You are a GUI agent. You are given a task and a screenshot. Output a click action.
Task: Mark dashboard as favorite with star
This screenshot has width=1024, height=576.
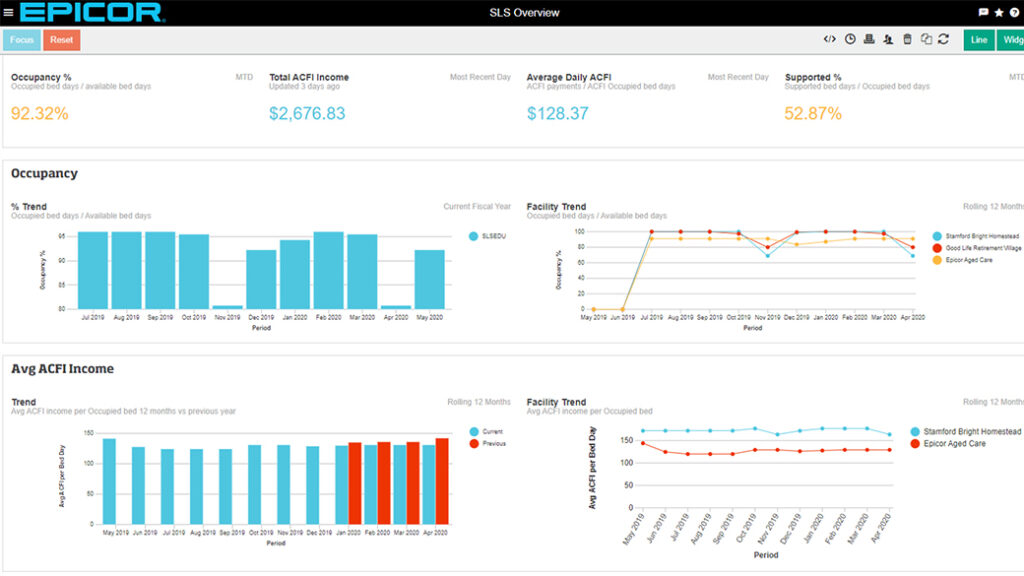pyautogui.click(x=999, y=13)
